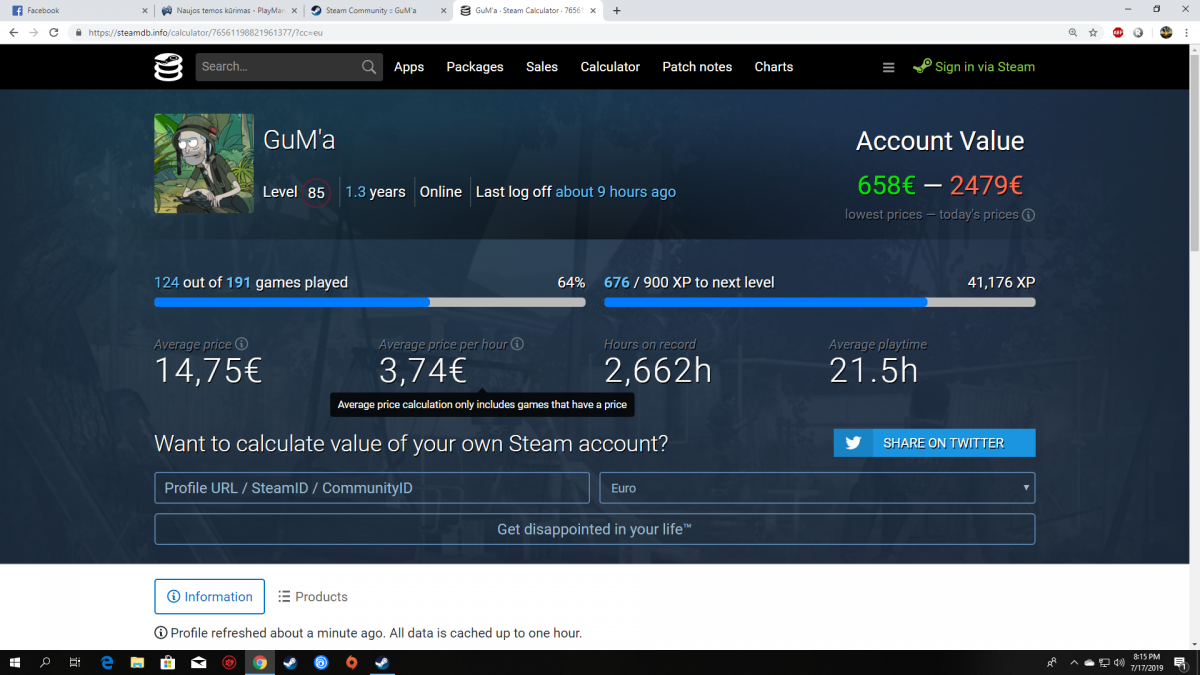
Task: Open the Sales menu item
Action: (542, 67)
